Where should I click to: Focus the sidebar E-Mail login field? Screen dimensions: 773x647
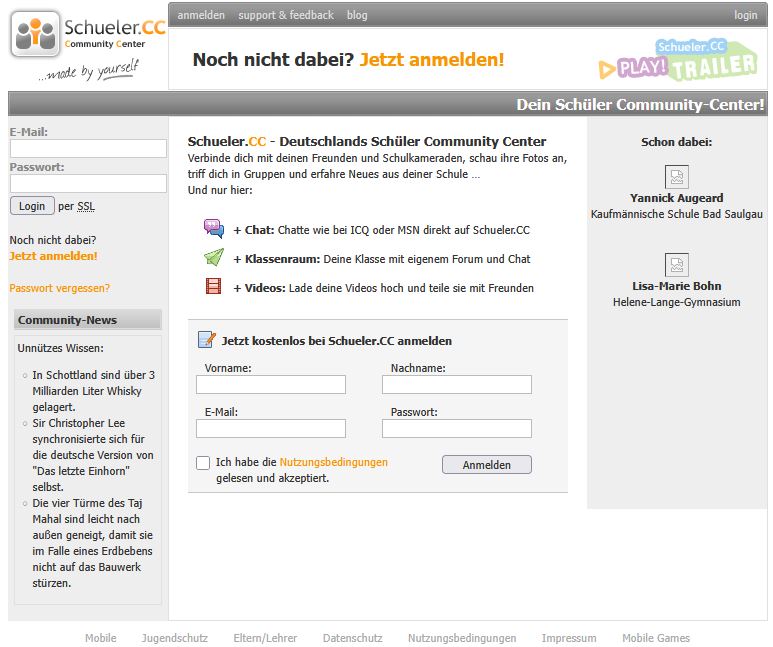coord(88,148)
